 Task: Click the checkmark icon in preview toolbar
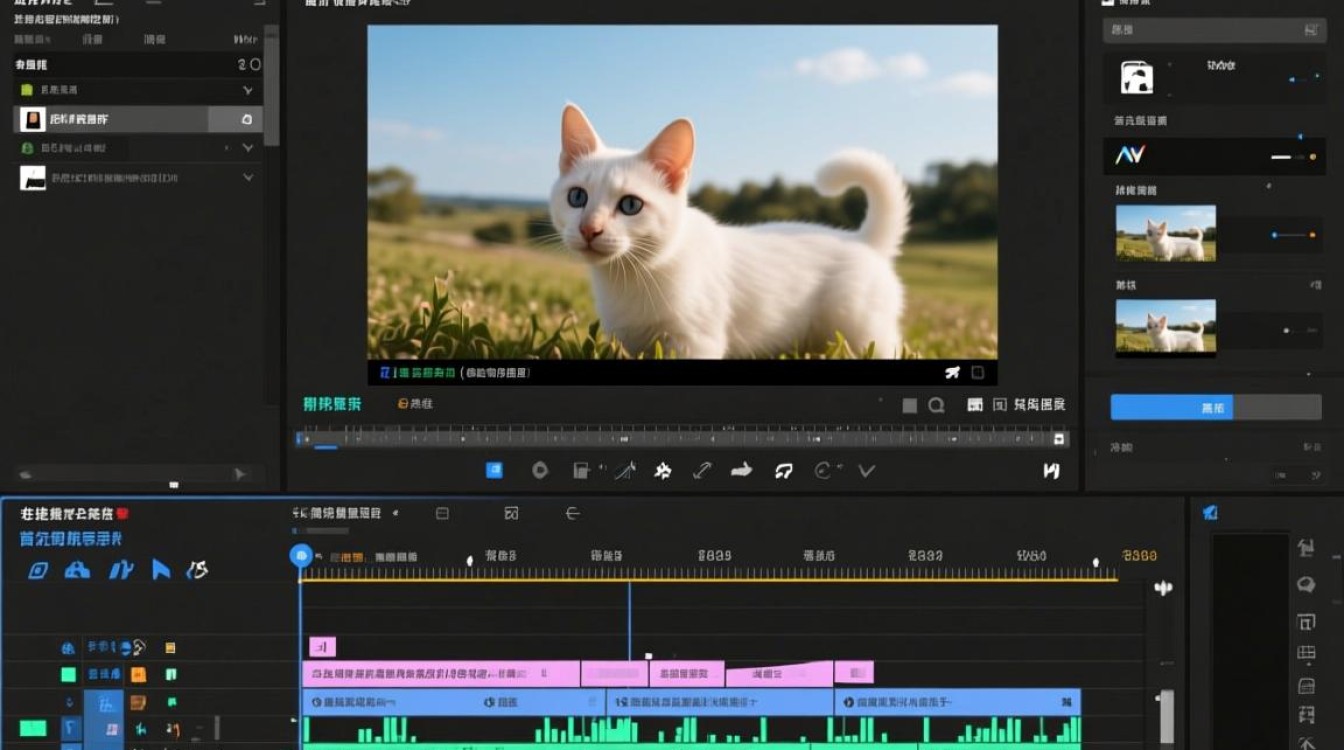pyautogui.click(x=867, y=470)
